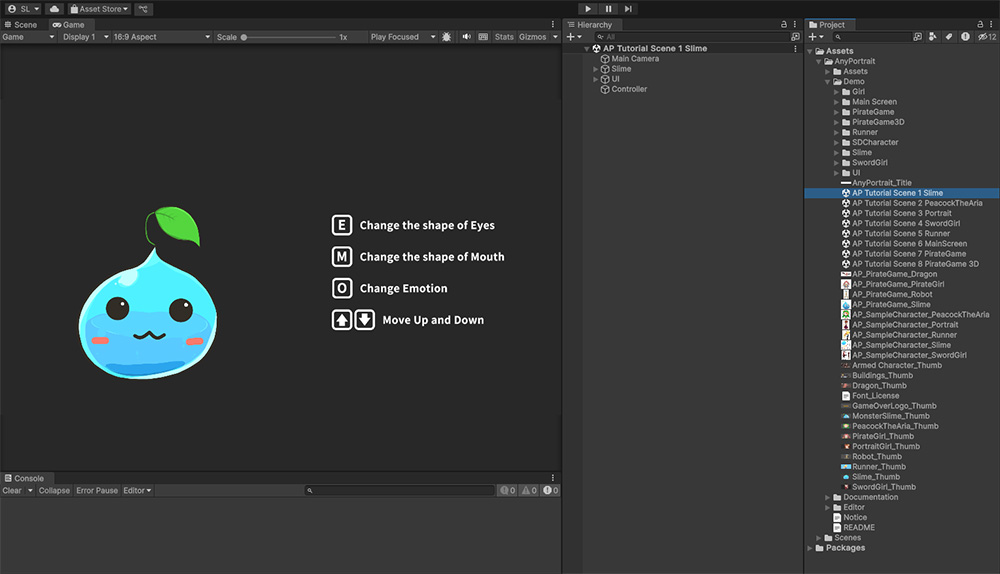1000x574 pixels.
Task: Open Hierarchy search-in-window icon
Action: click(x=795, y=37)
